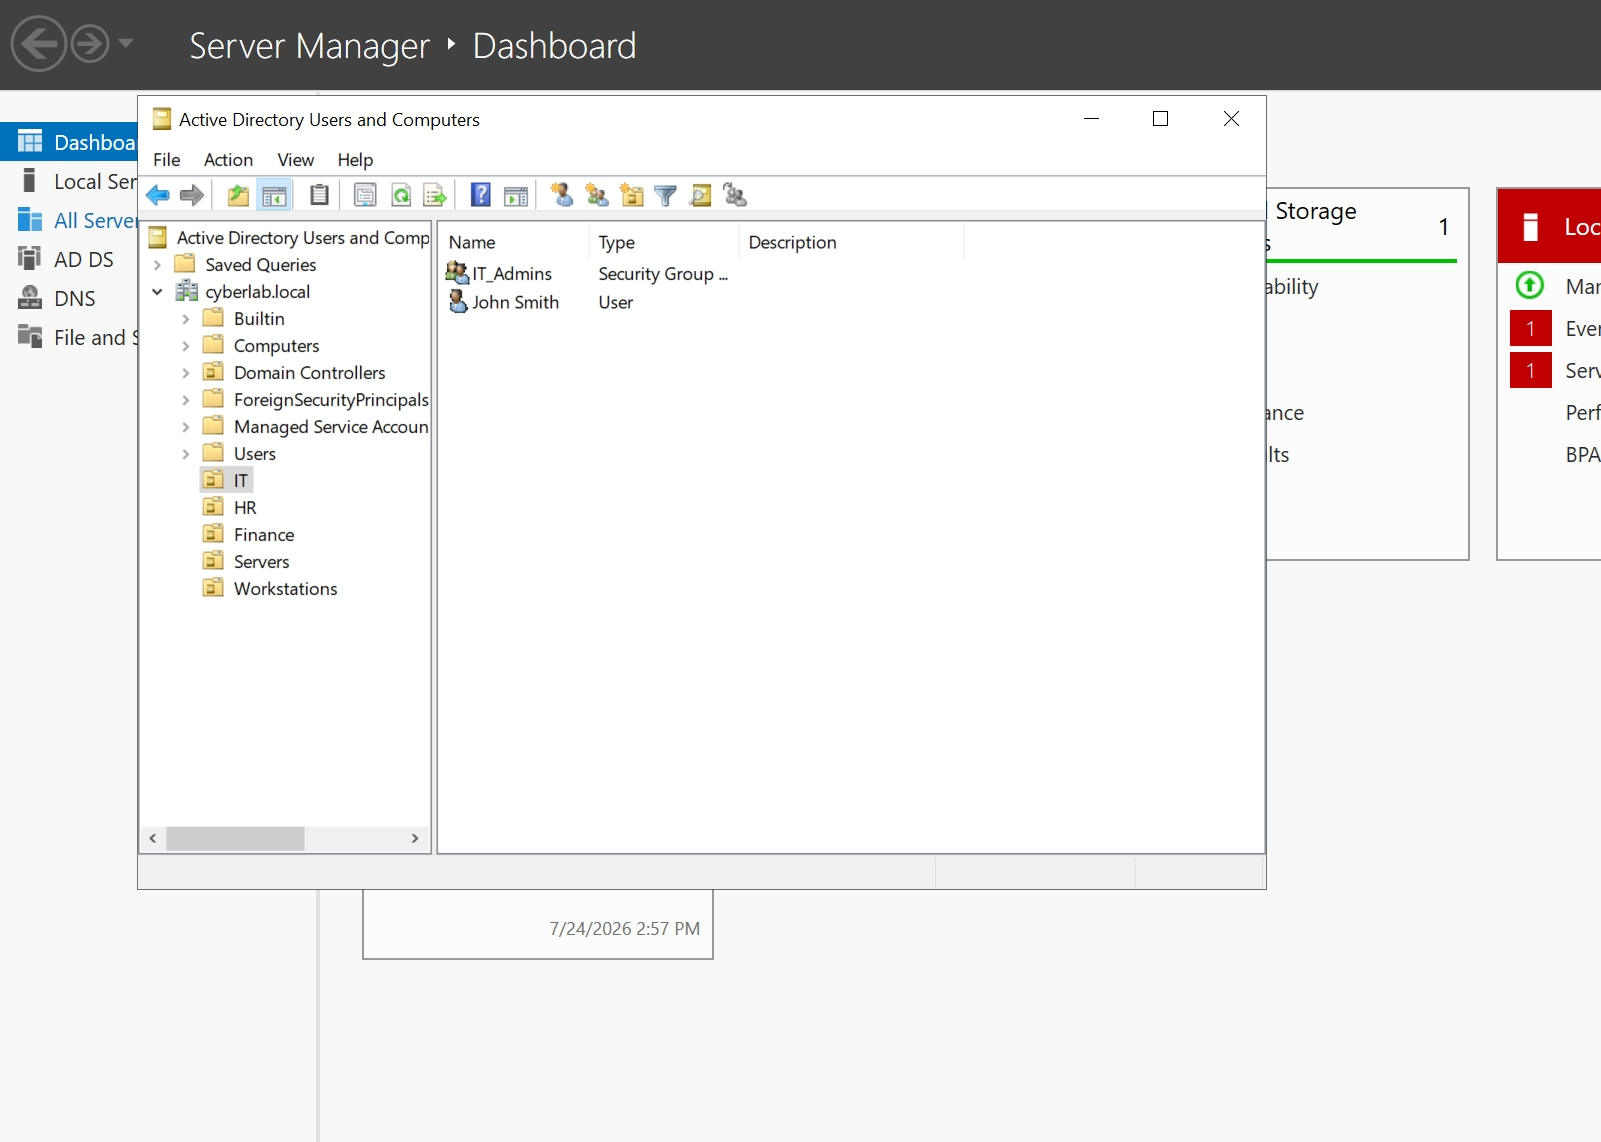Click the clipboard Paste toolbar icon
1601x1142 pixels.
pyautogui.click(x=319, y=195)
